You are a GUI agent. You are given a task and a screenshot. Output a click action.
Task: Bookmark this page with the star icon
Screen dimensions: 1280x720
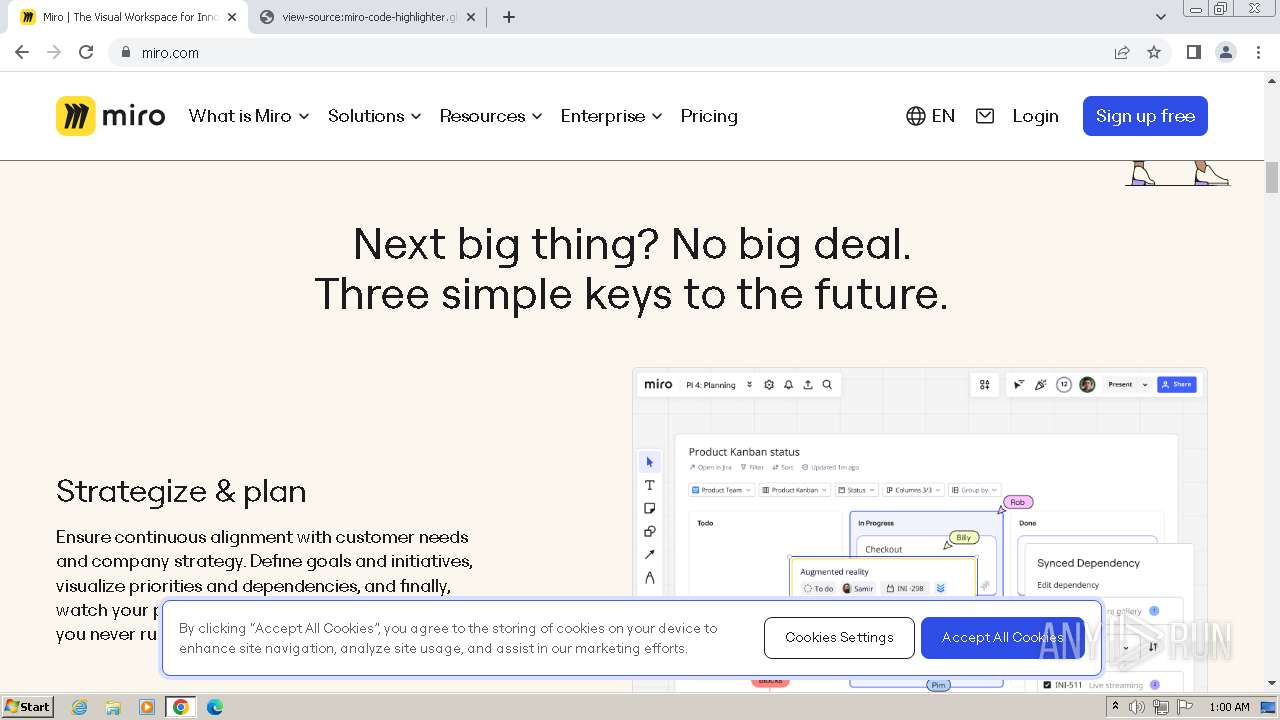1154,52
